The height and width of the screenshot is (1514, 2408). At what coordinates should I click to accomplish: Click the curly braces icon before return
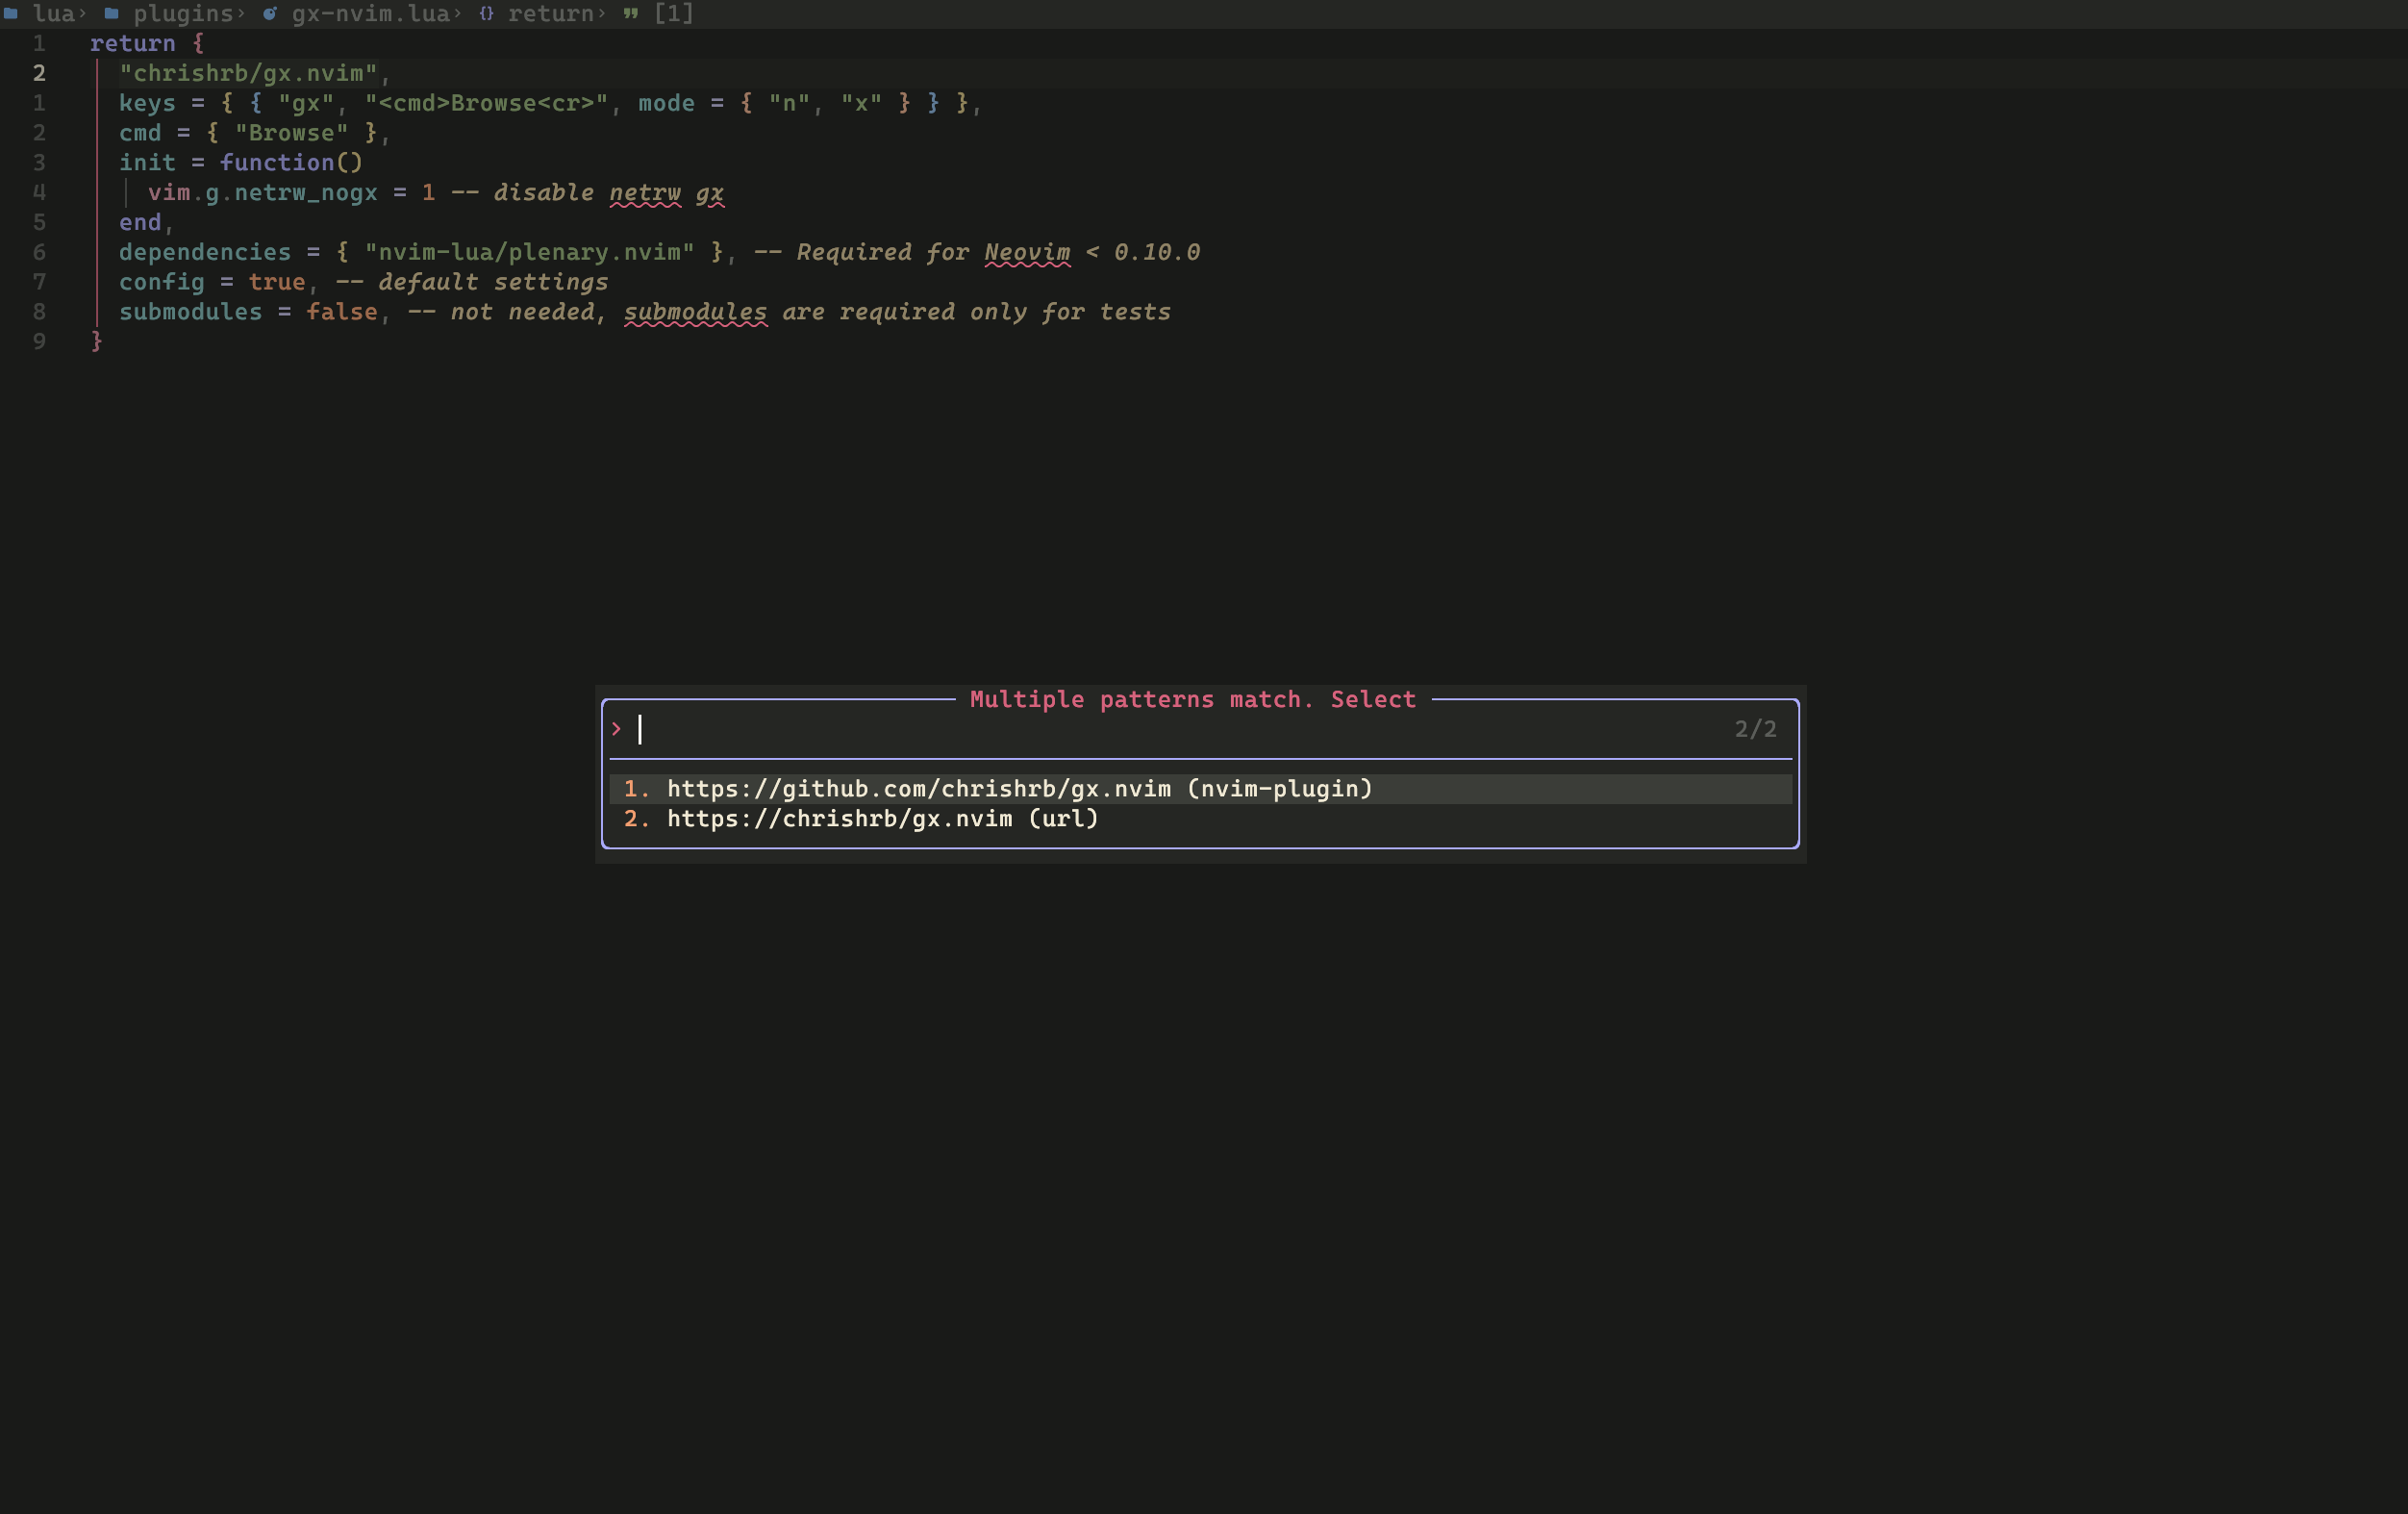(486, 13)
